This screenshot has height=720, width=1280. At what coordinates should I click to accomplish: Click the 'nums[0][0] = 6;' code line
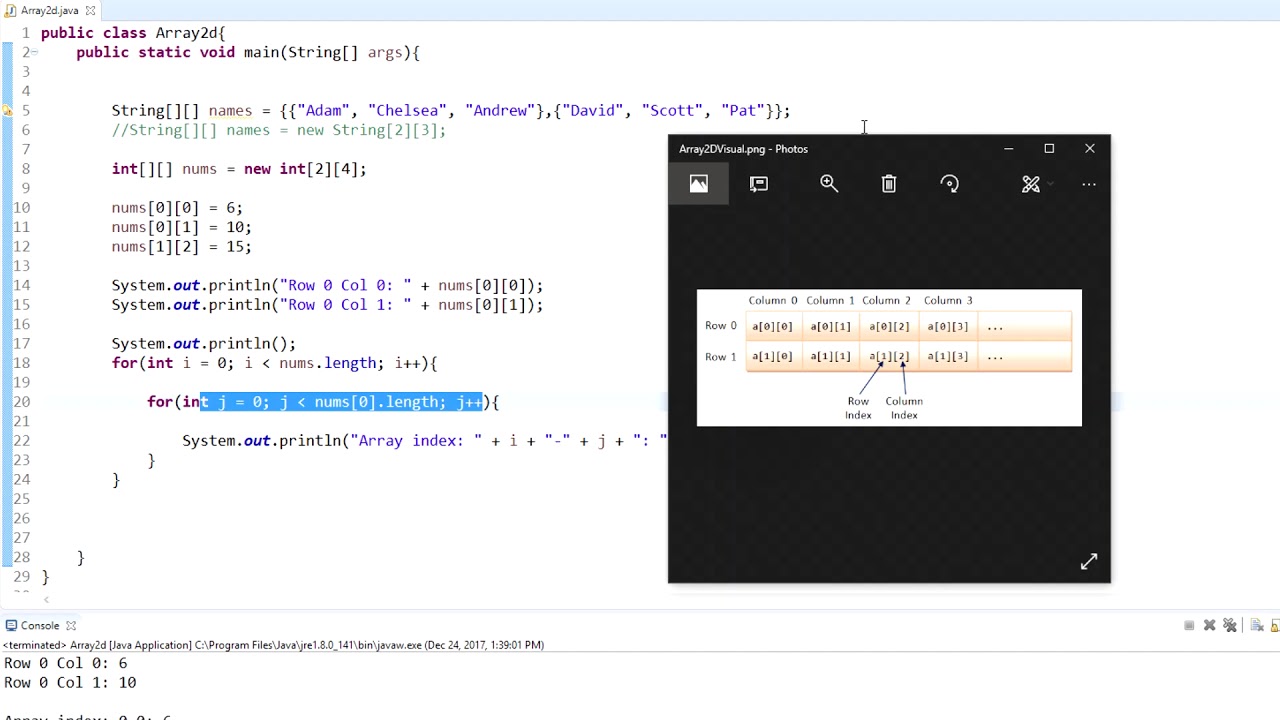177,208
